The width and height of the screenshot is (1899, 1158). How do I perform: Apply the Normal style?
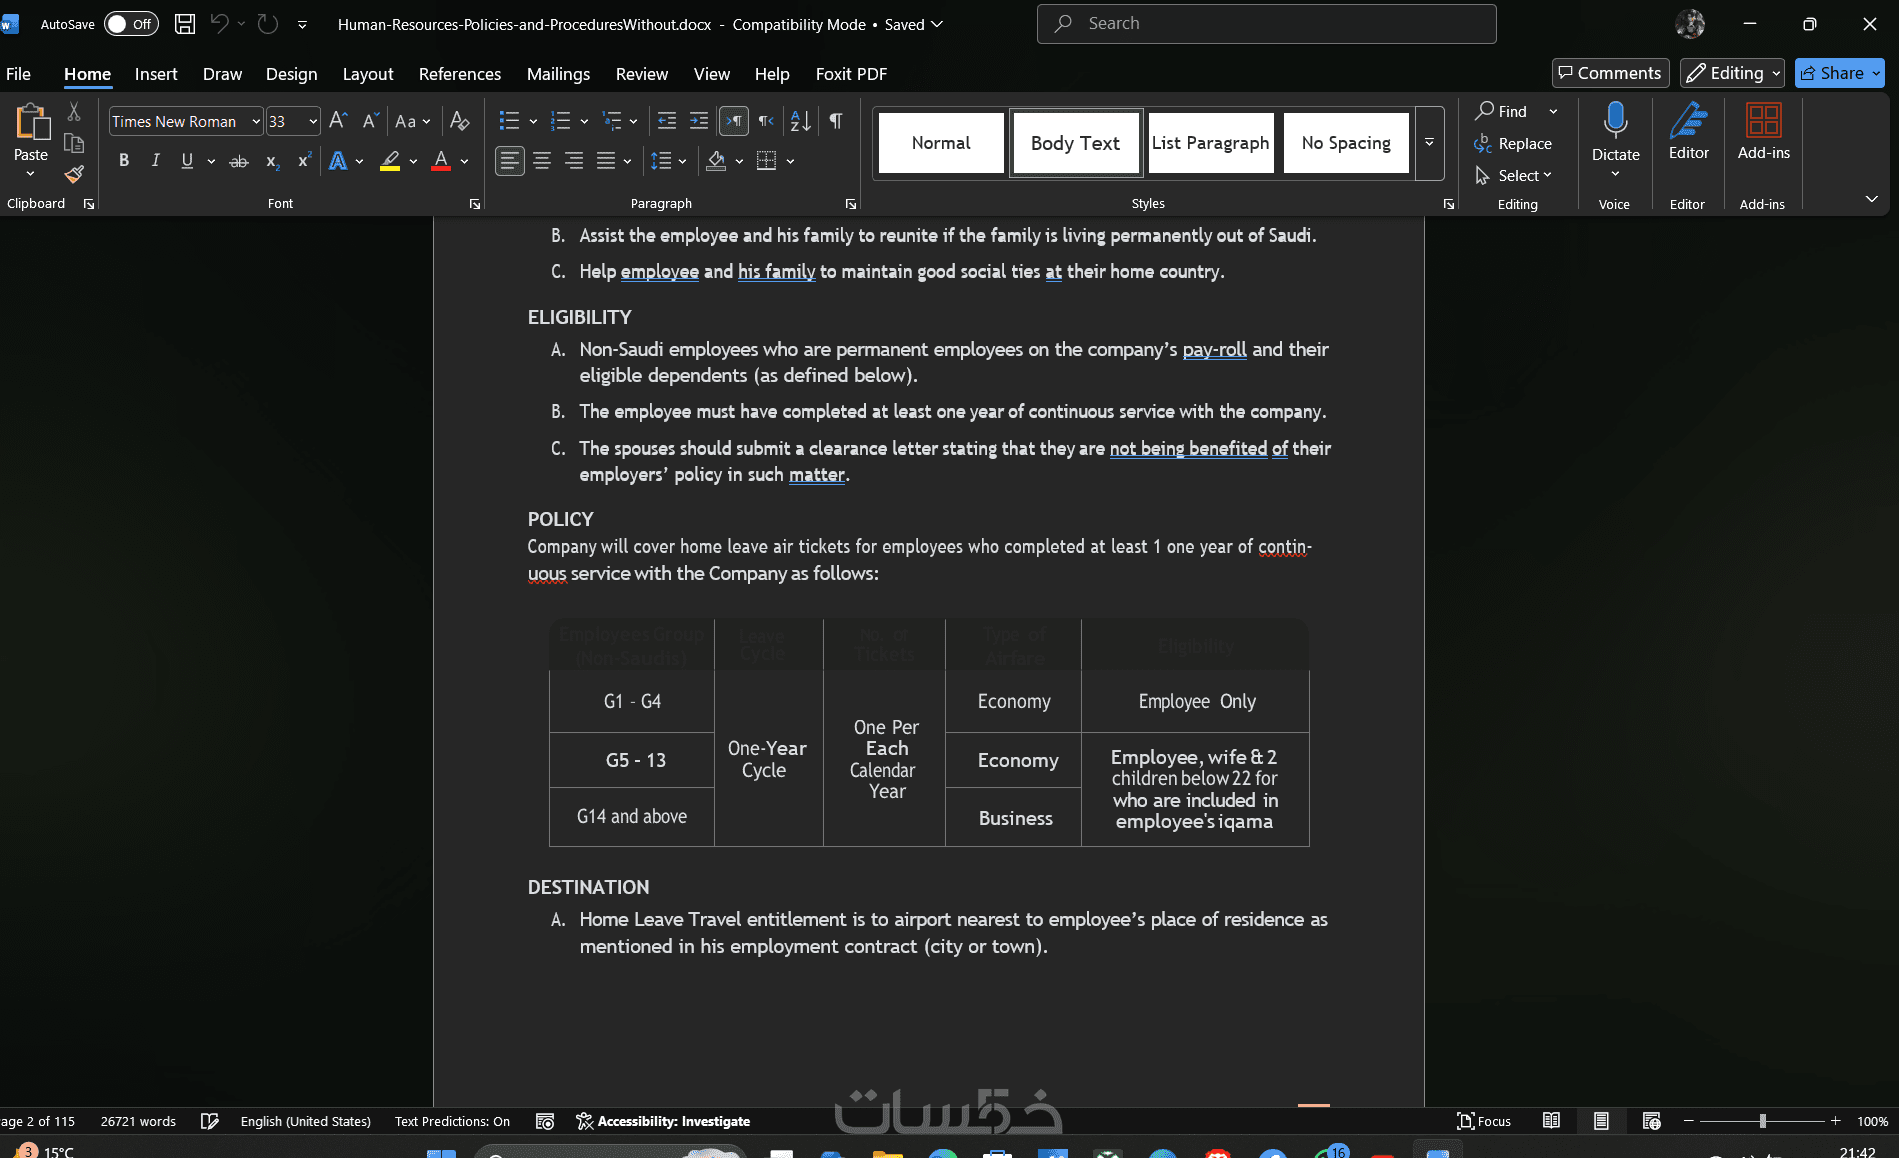(941, 143)
